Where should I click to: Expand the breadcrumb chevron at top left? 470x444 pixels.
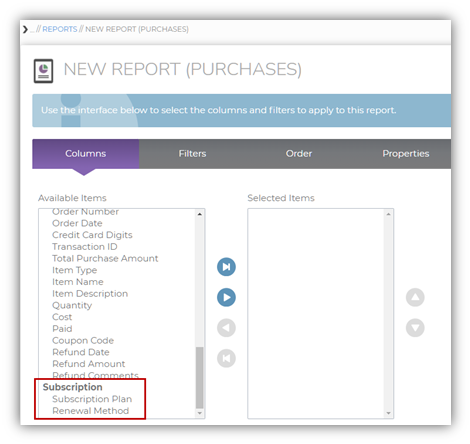[25, 29]
